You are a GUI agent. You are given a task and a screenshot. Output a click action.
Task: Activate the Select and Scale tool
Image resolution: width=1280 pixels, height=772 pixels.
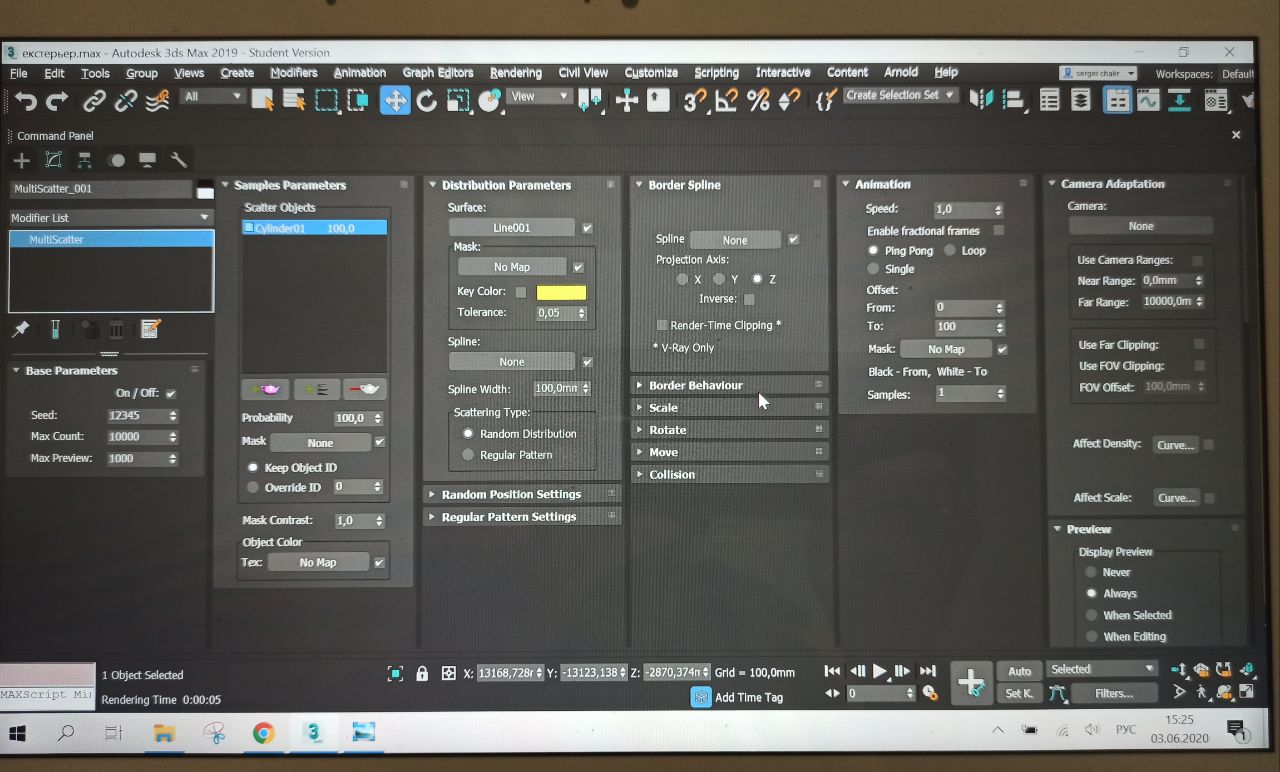pos(458,100)
